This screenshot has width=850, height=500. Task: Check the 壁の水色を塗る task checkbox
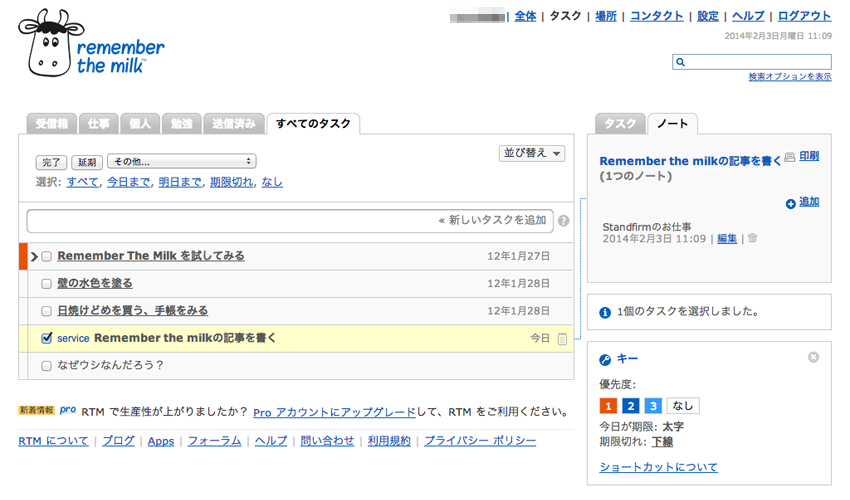click(47, 284)
